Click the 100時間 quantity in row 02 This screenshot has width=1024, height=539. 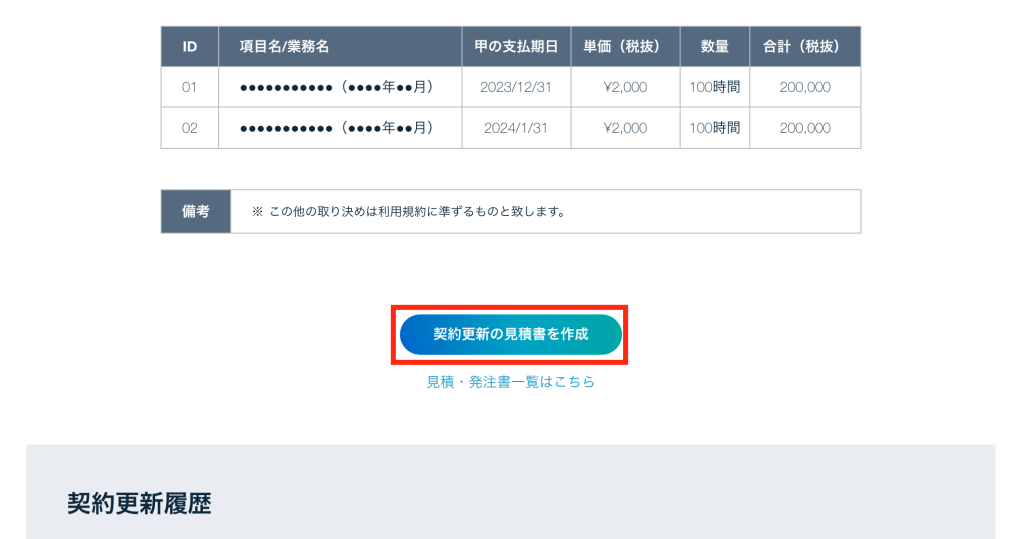coord(714,128)
